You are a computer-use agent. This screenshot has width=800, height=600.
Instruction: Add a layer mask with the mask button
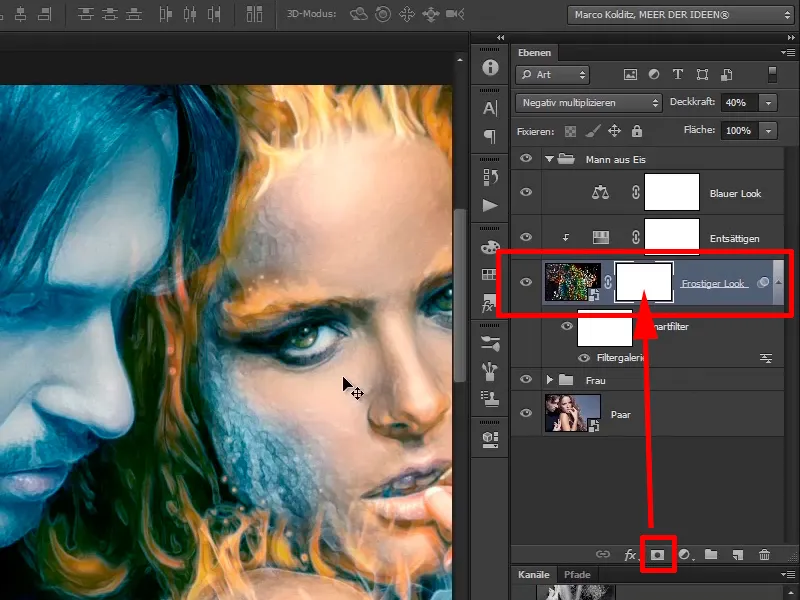[658, 555]
